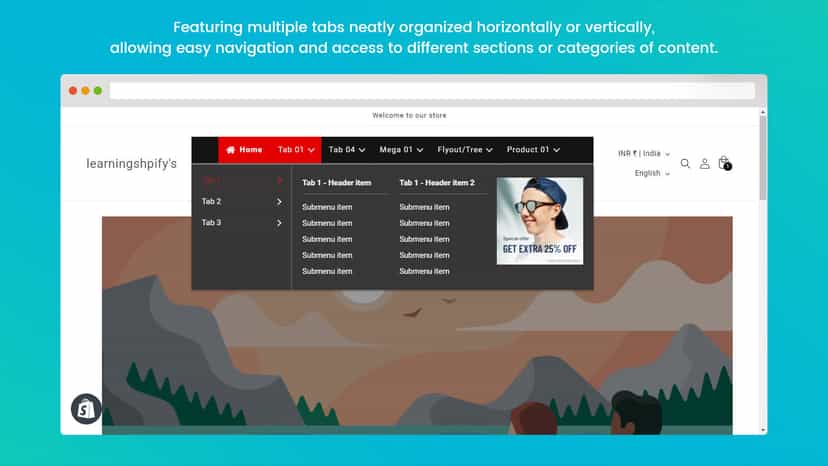Image resolution: width=828 pixels, height=466 pixels.
Task: Open the shopping cart bag icon
Action: point(724,163)
